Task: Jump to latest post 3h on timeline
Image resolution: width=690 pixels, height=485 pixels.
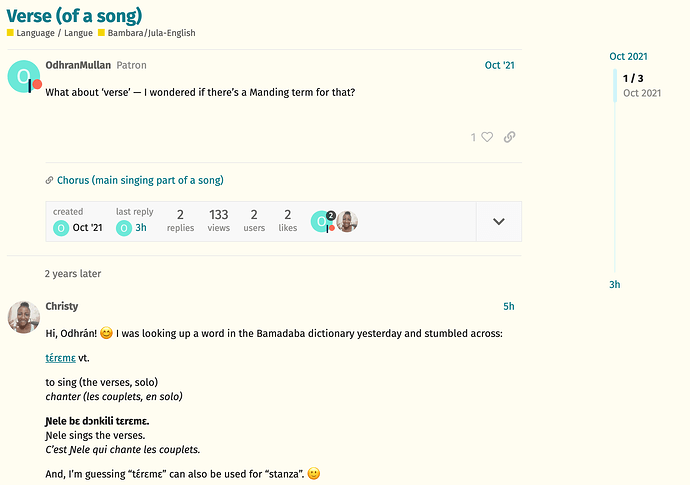Action: [614, 284]
